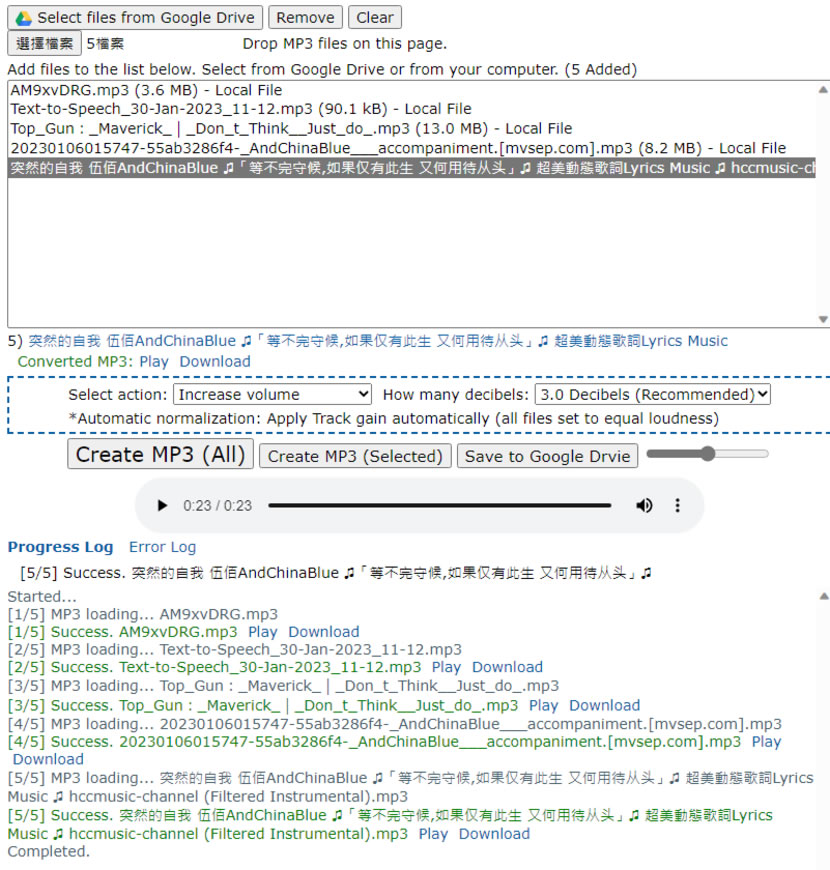Open the Select action dropdown
This screenshot has height=870, width=830.
[x=272, y=394]
